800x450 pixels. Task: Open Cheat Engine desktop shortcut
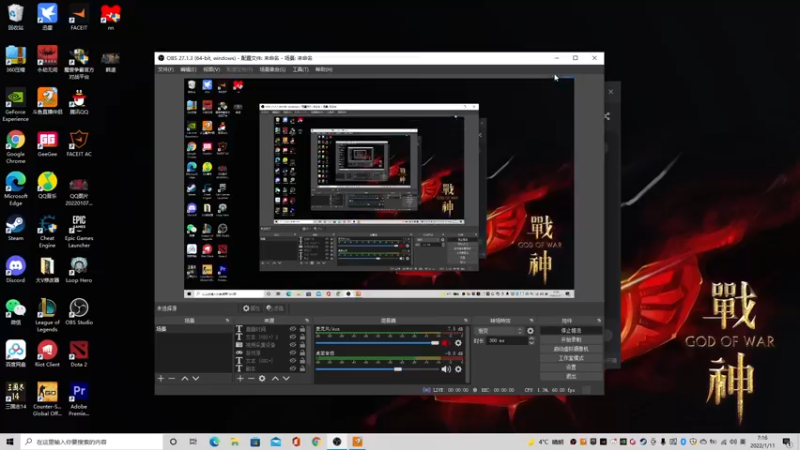(x=47, y=231)
